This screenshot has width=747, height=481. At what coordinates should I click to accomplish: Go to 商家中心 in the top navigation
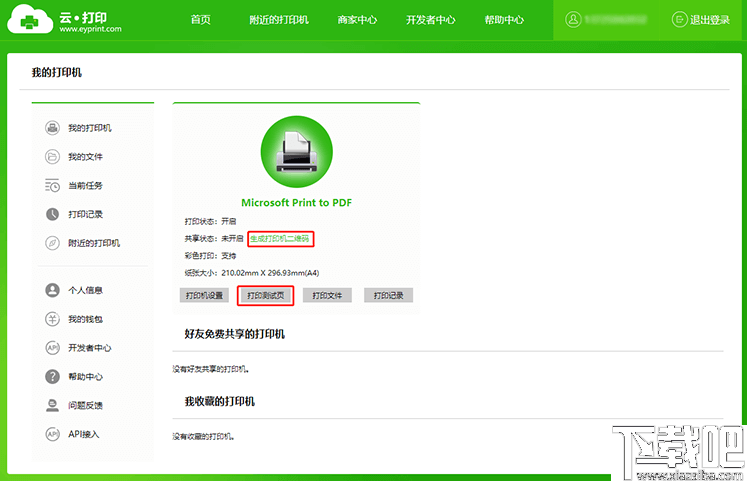point(357,20)
